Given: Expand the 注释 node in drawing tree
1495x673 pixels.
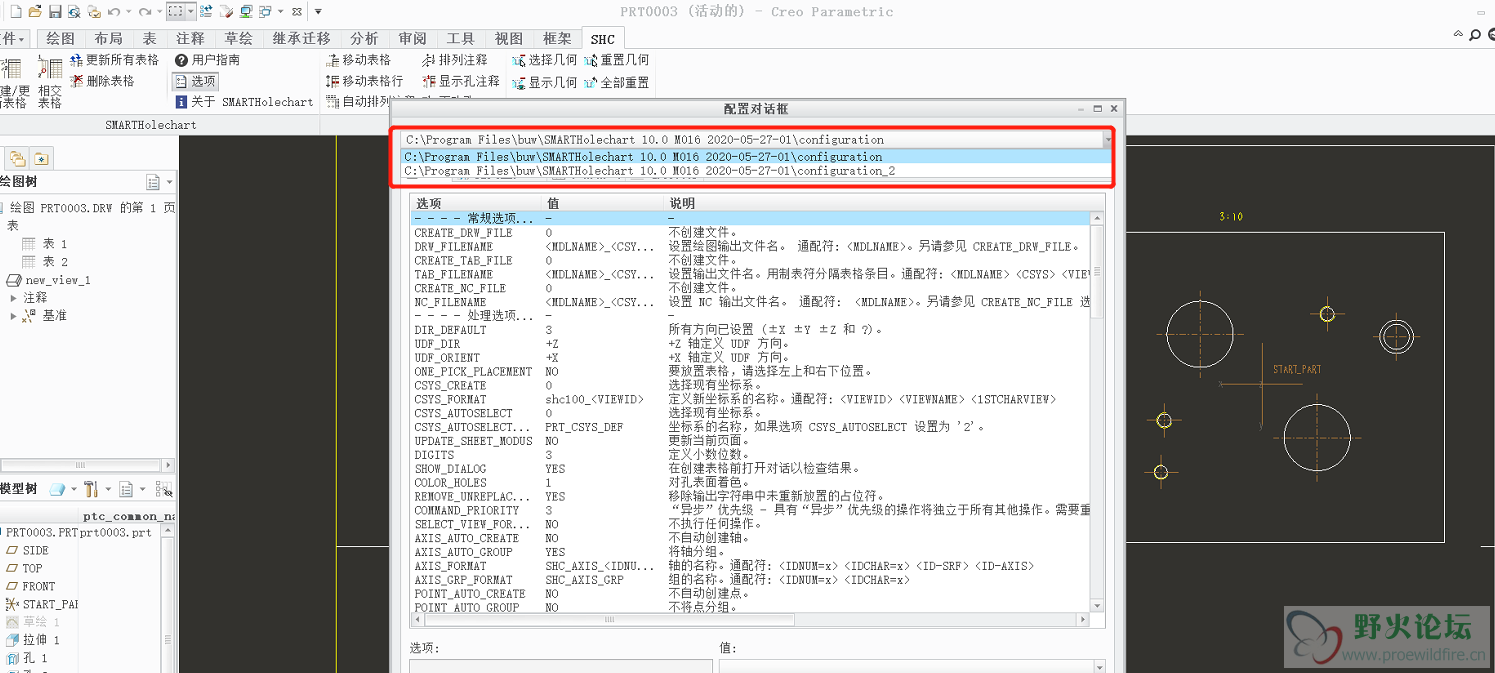Looking at the screenshot, I should [13, 298].
